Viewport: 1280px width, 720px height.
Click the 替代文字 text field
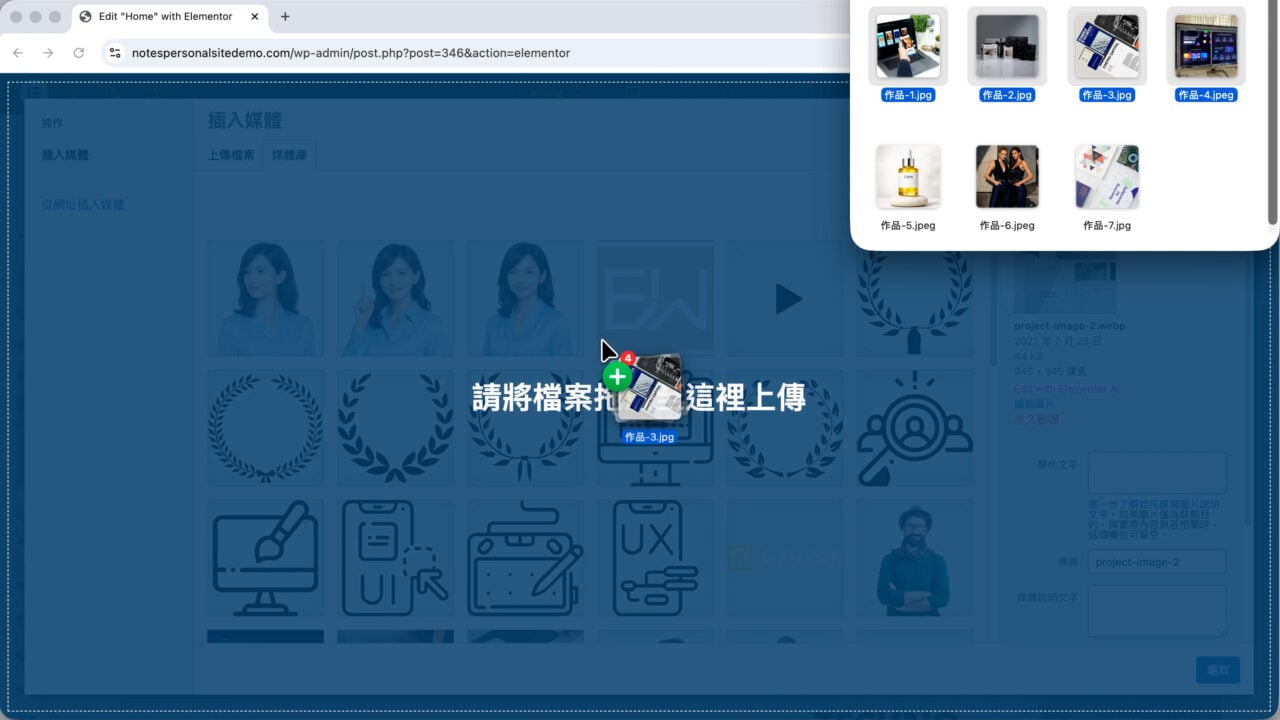pyautogui.click(x=1157, y=472)
